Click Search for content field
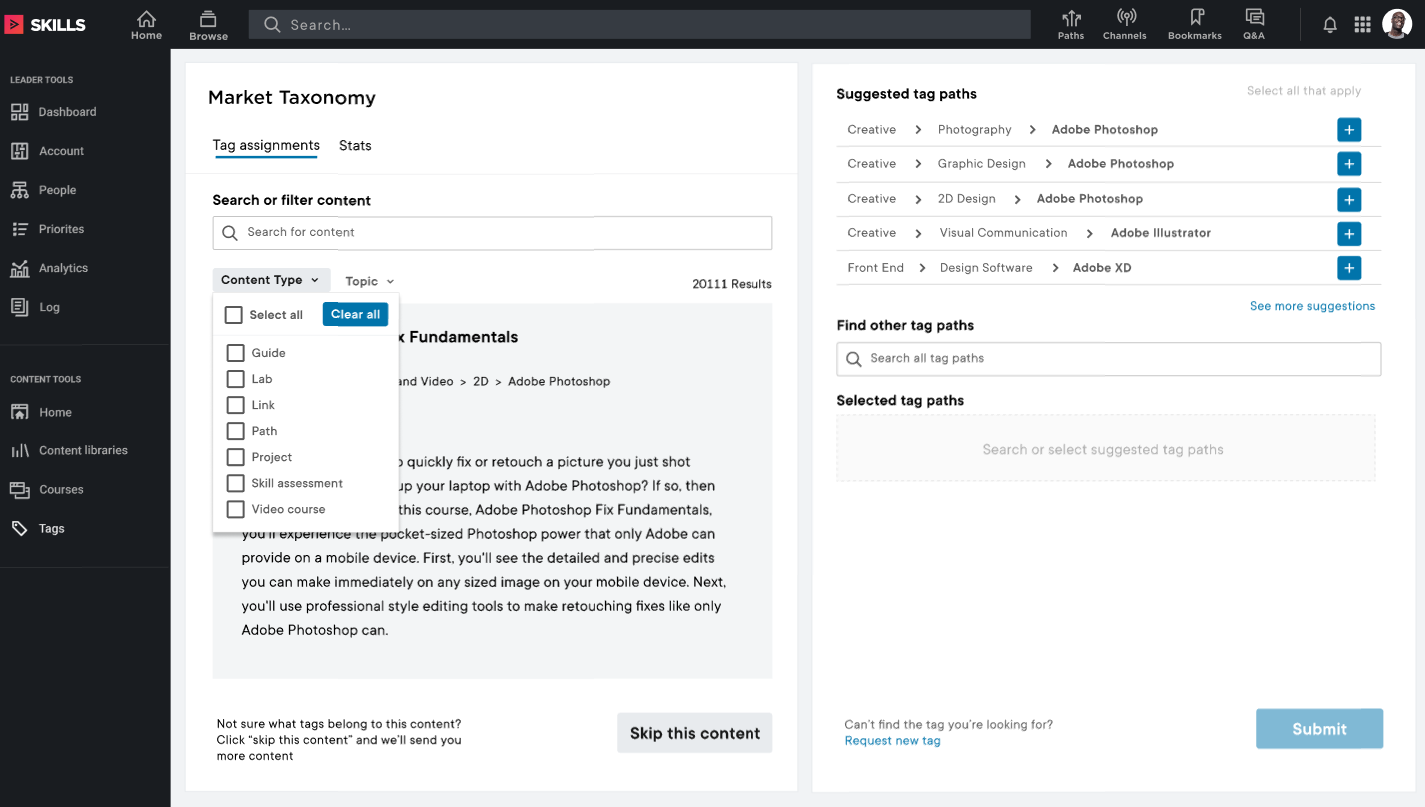Image resolution: width=1425 pixels, height=807 pixels. tap(492, 232)
